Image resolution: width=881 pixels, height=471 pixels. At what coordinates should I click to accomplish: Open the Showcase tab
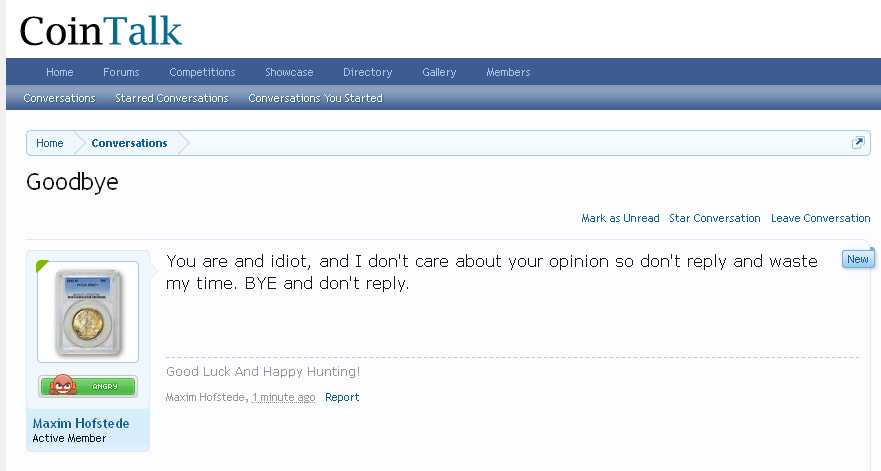[289, 72]
